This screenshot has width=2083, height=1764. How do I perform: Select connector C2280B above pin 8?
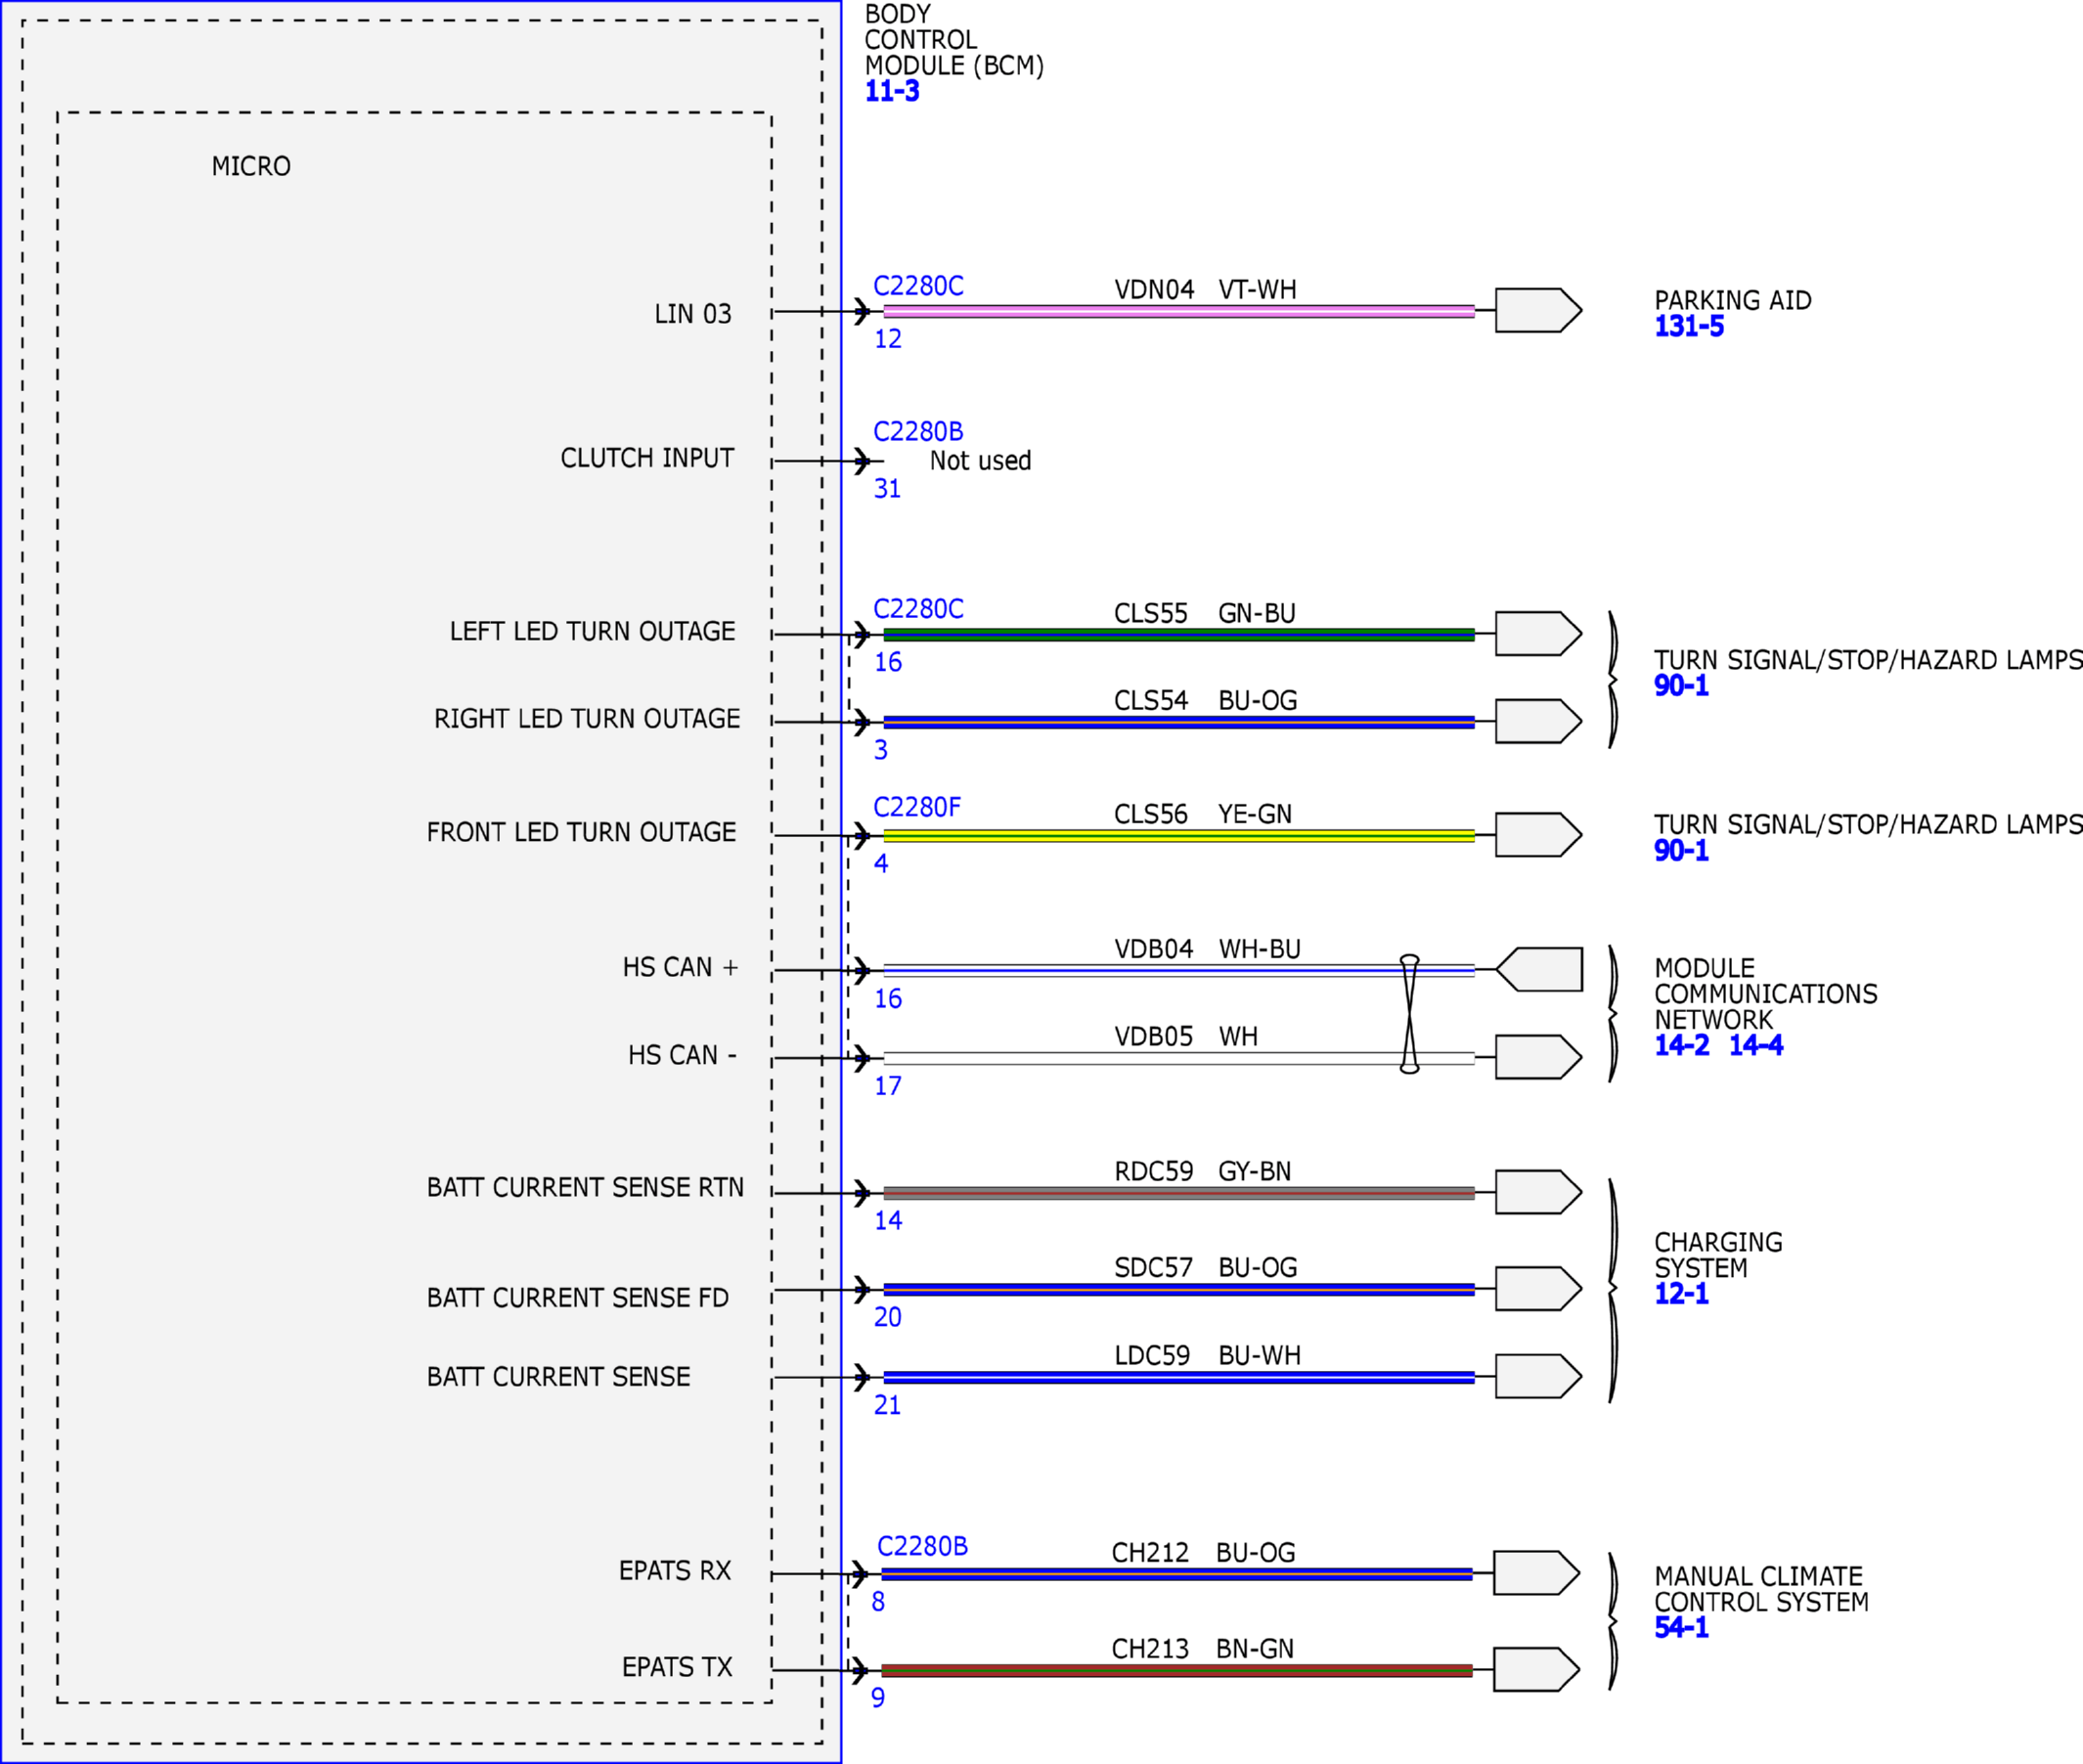pyautogui.click(x=922, y=1546)
